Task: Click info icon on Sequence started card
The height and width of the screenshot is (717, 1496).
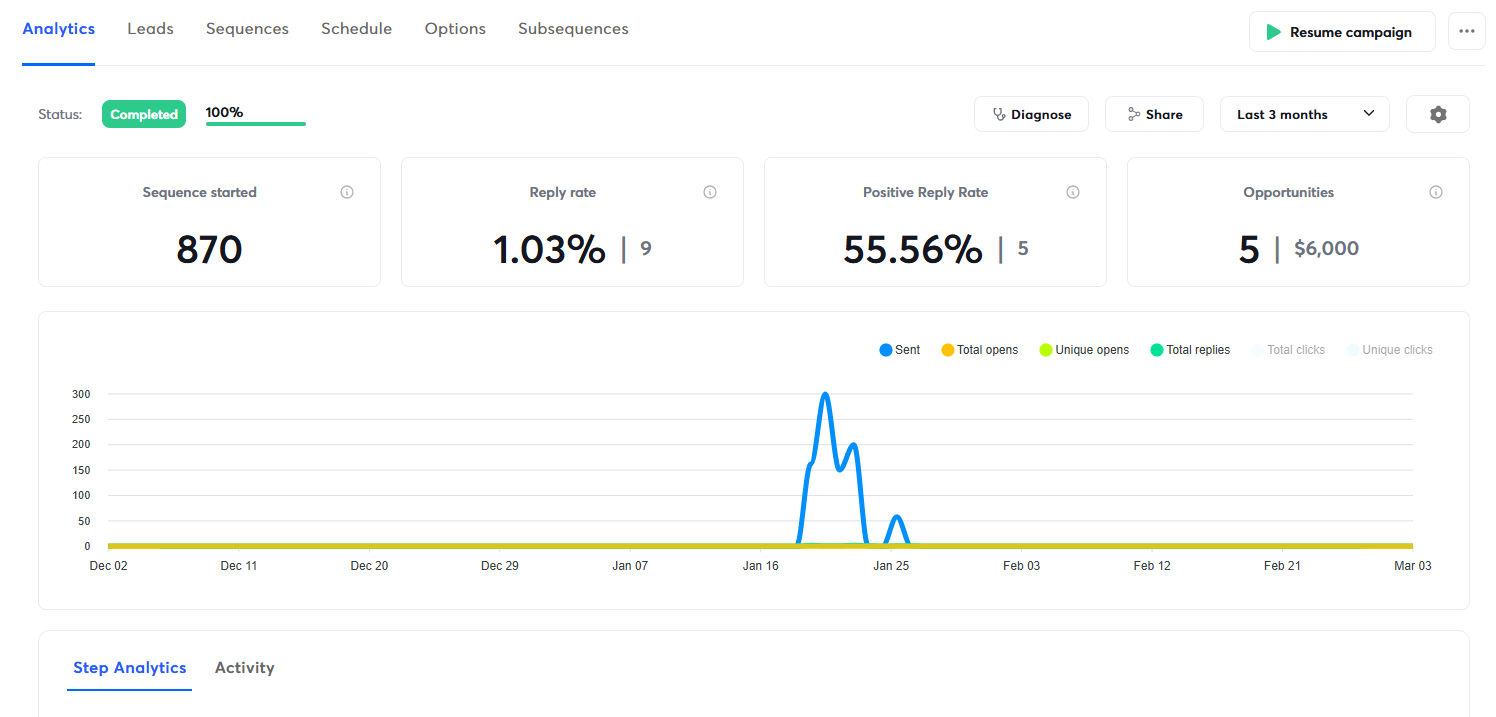Action: [x=347, y=192]
